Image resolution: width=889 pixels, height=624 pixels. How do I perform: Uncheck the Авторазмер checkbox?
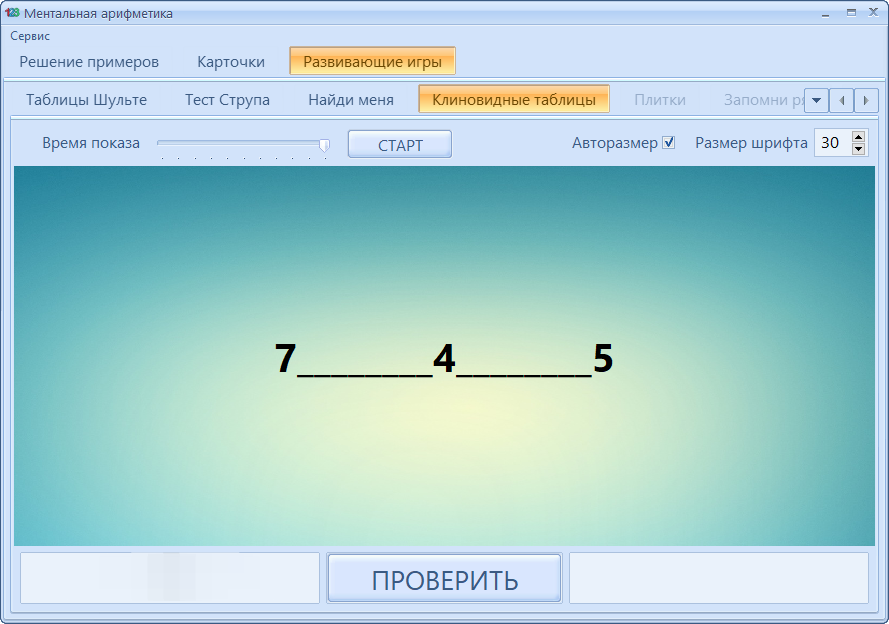click(666, 143)
